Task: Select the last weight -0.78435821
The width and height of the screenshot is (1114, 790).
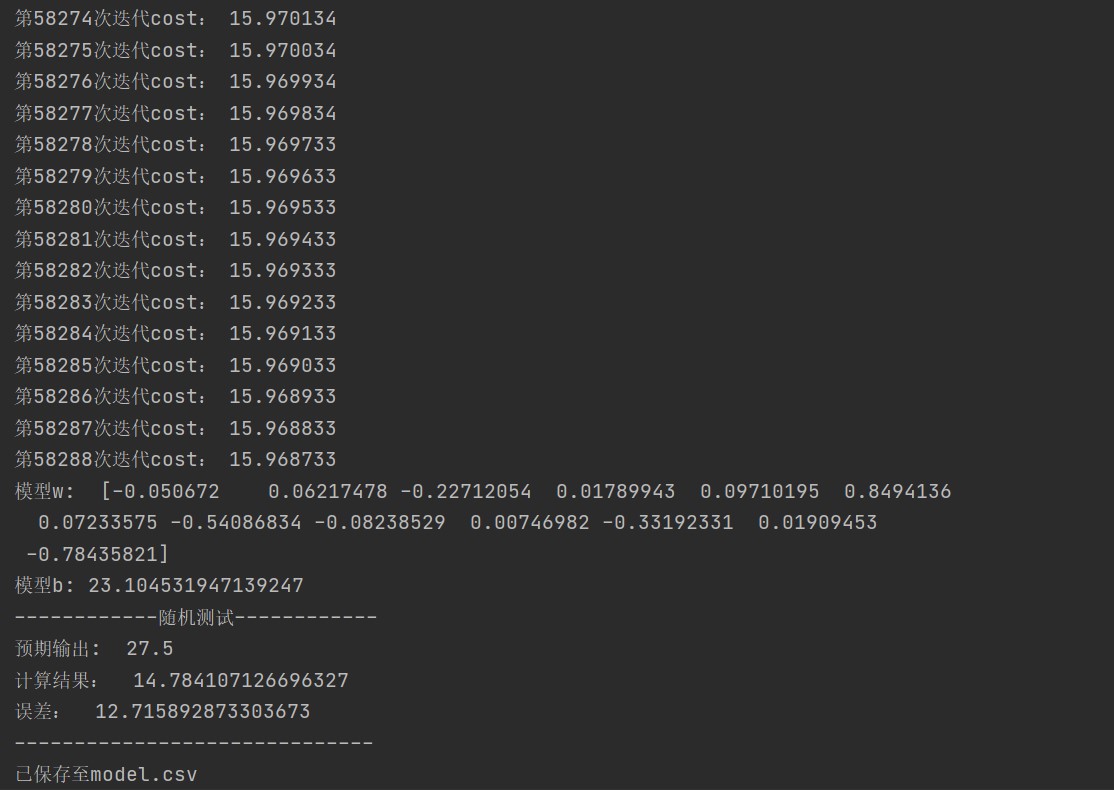Action: (92, 554)
